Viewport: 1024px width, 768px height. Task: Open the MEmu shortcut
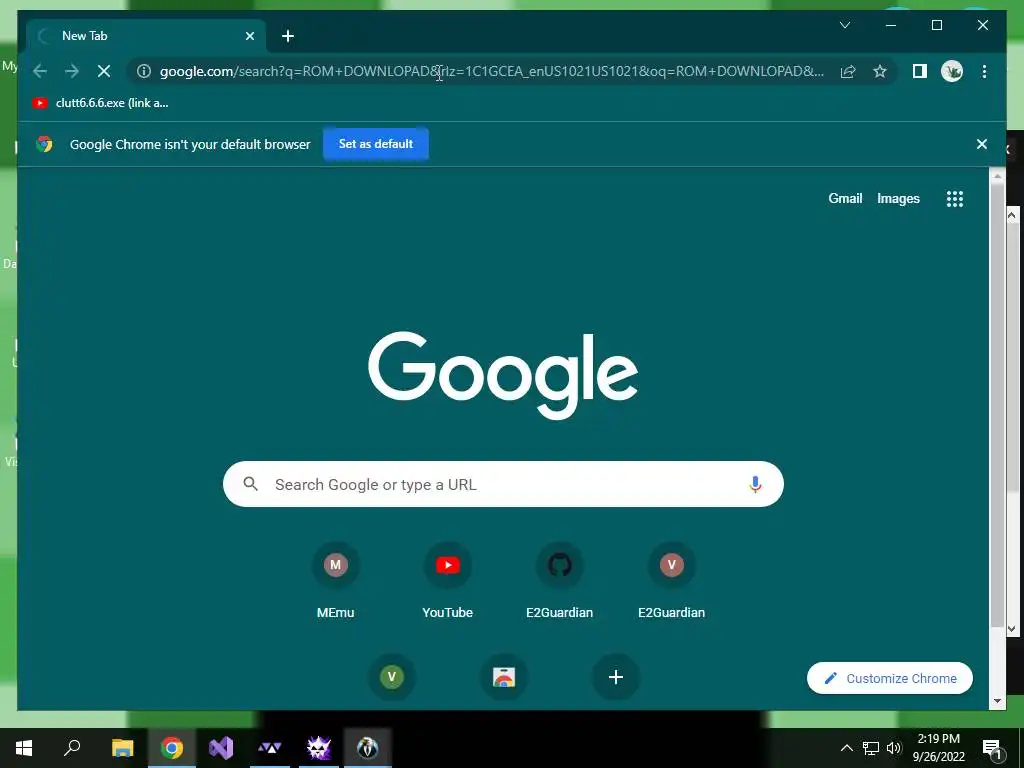pos(336,581)
